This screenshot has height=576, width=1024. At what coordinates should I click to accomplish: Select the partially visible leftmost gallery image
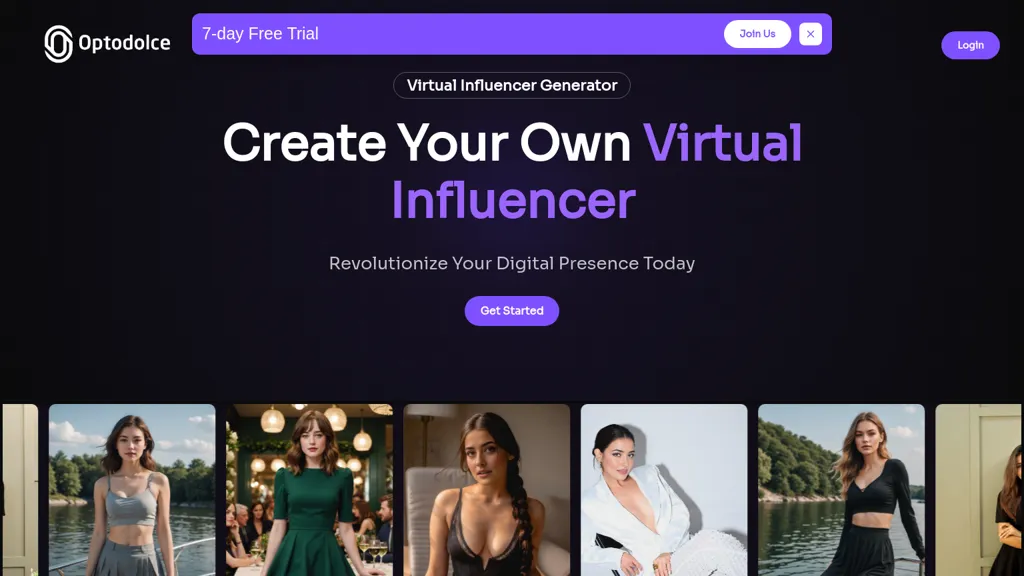[19, 490]
